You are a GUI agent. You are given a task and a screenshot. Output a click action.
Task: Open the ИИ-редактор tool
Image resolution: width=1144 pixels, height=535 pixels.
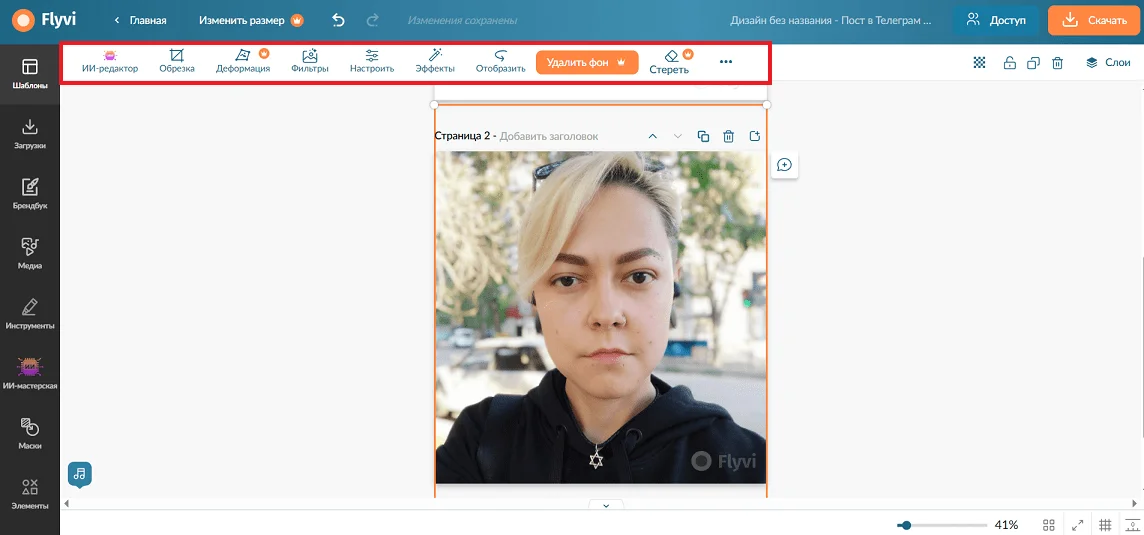pyautogui.click(x=110, y=61)
